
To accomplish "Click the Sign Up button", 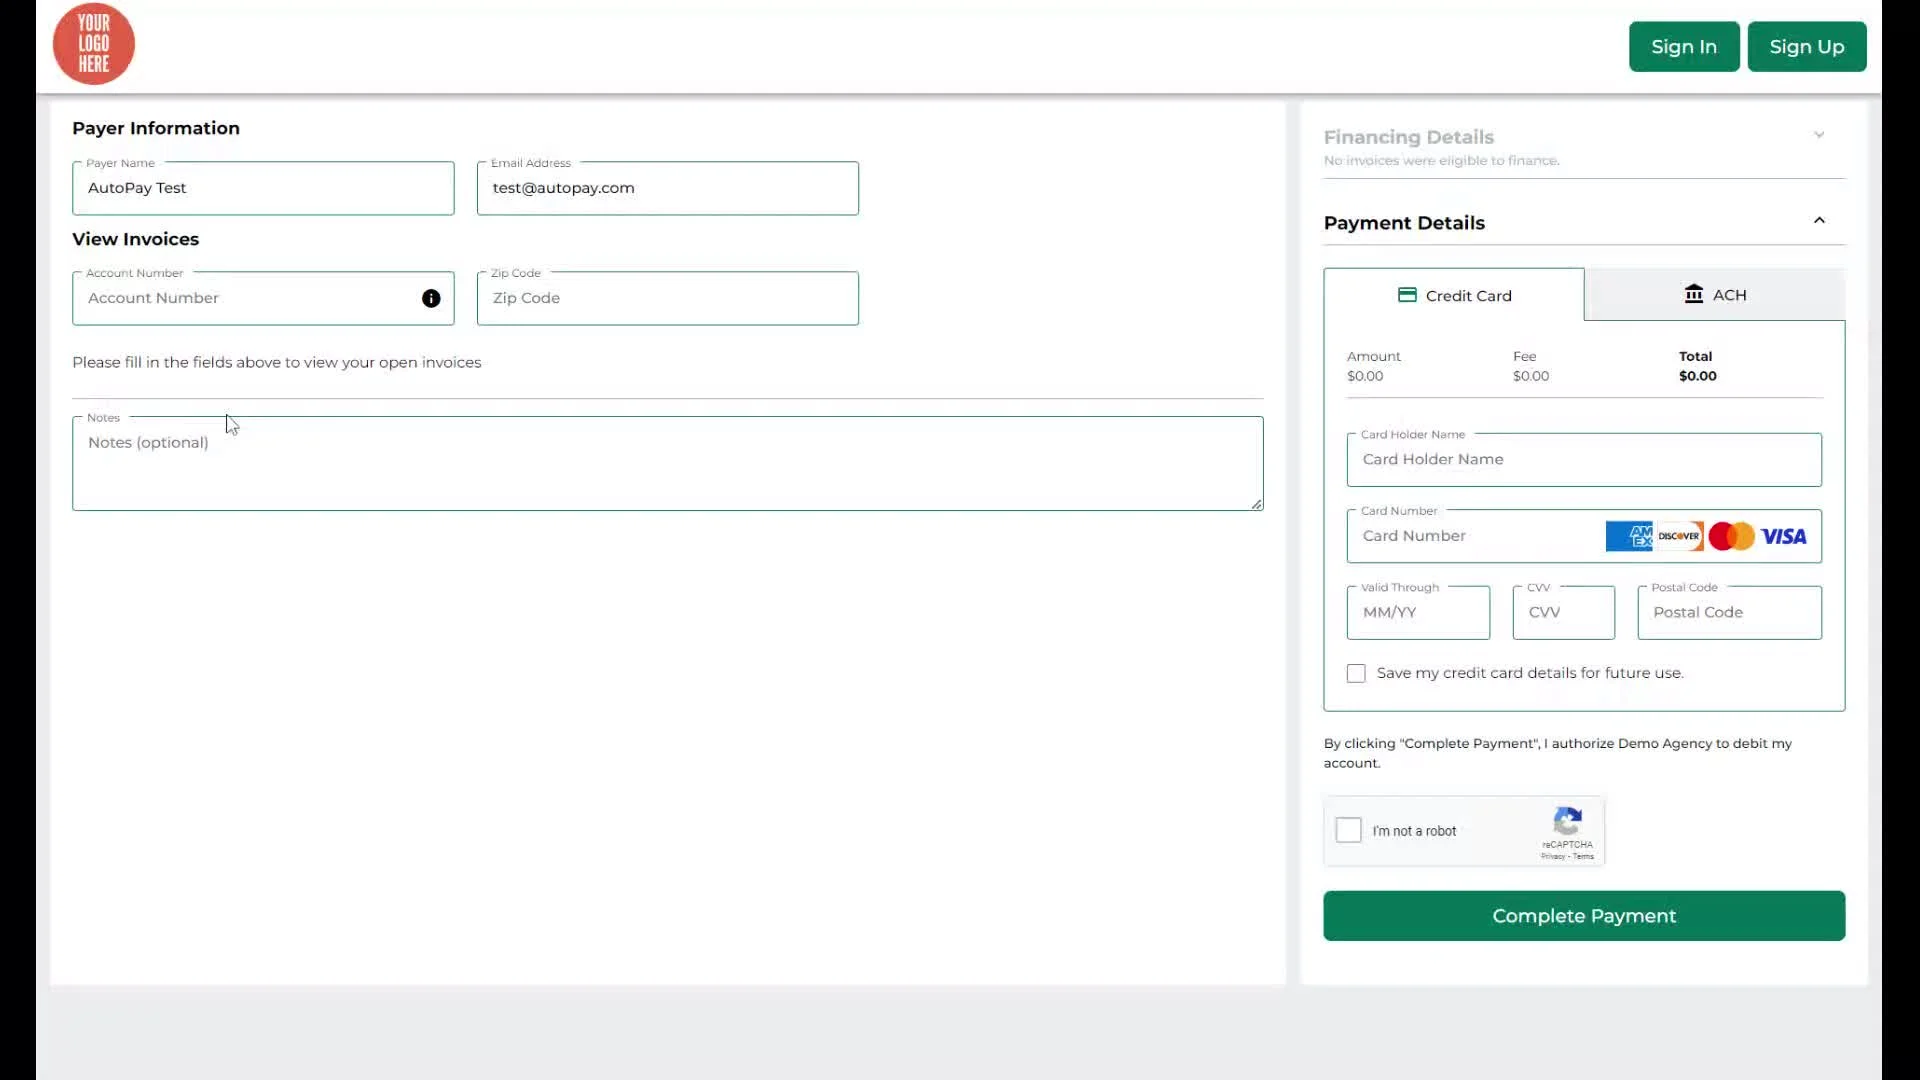I will (x=1806, y=47).
